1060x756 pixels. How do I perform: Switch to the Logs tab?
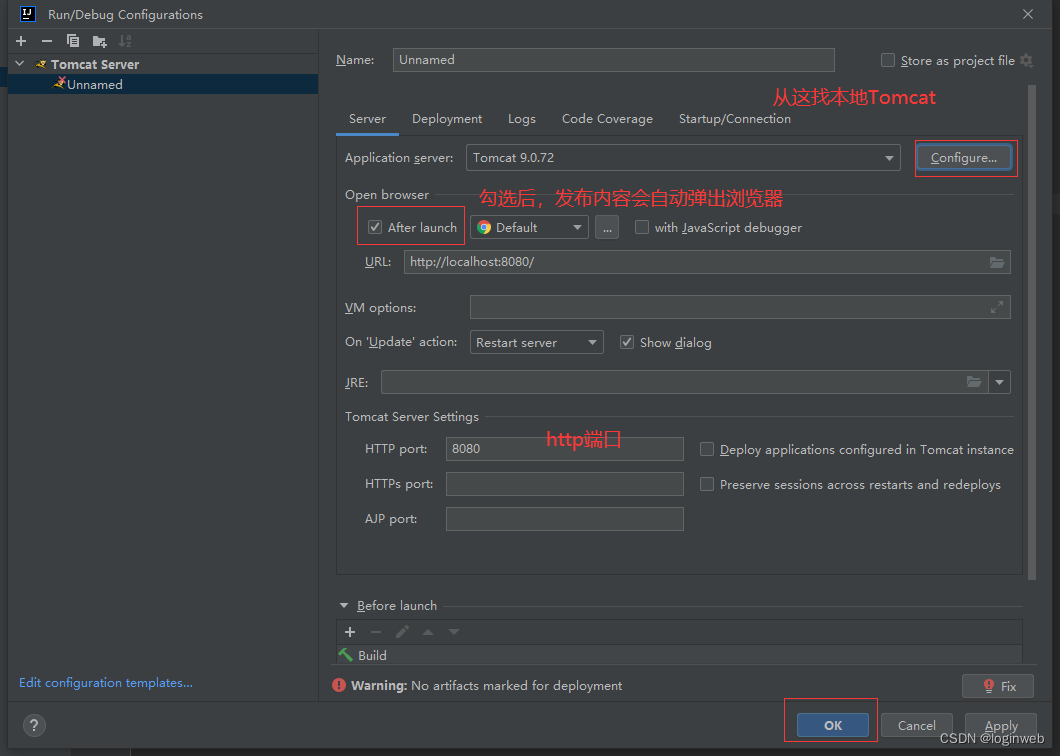521,119
